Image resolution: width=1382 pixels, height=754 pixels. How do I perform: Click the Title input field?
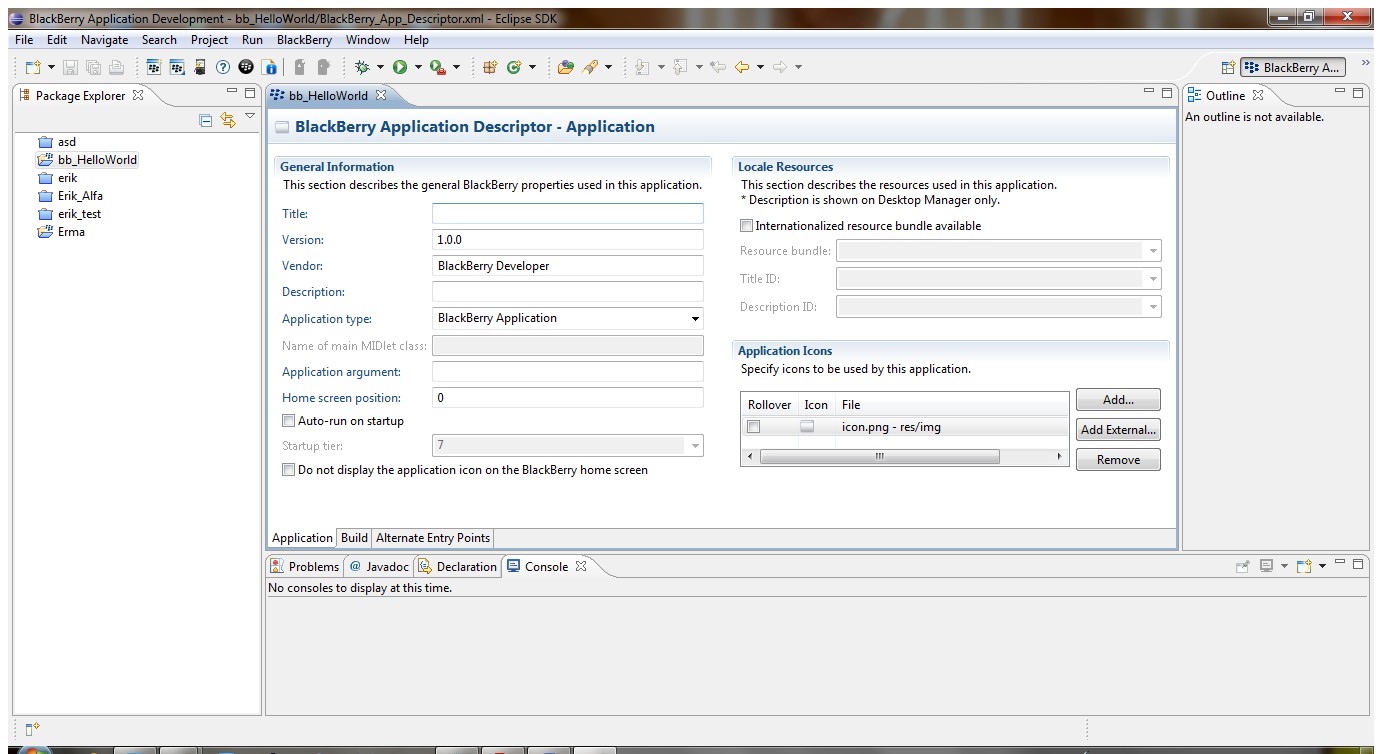coord(568,214)
